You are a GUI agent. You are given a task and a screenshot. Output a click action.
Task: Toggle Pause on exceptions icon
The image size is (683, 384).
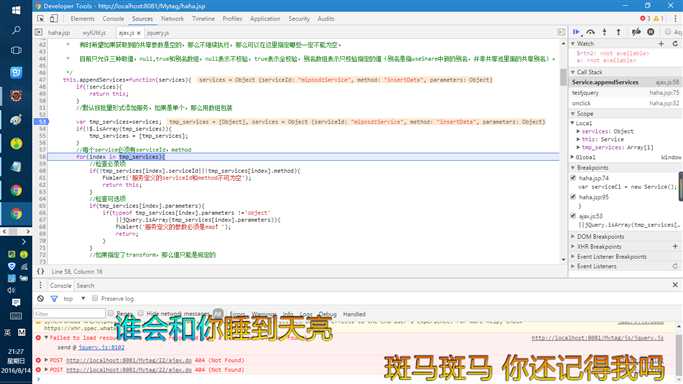pos(650,32)
